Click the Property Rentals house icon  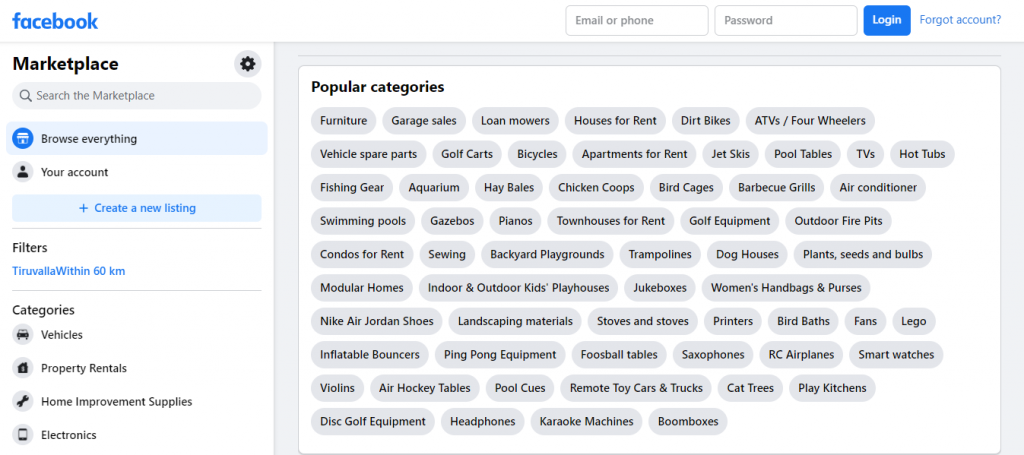(x=22, y=368)
